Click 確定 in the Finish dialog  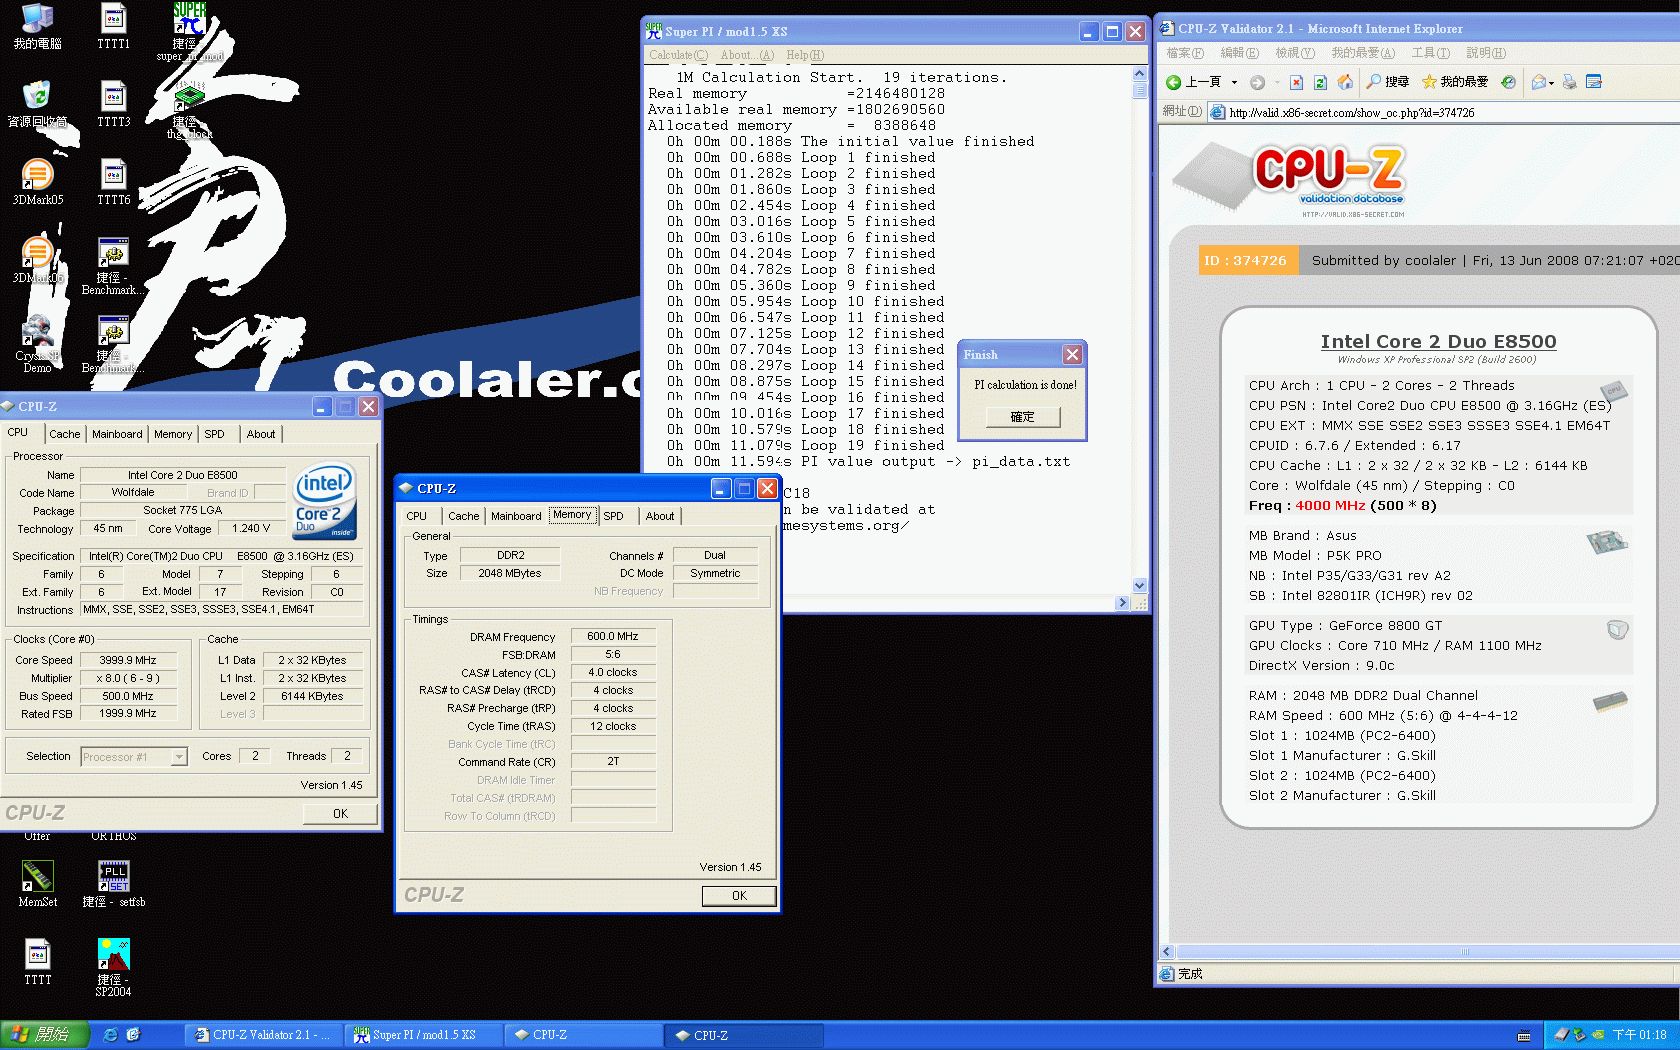1022,417
